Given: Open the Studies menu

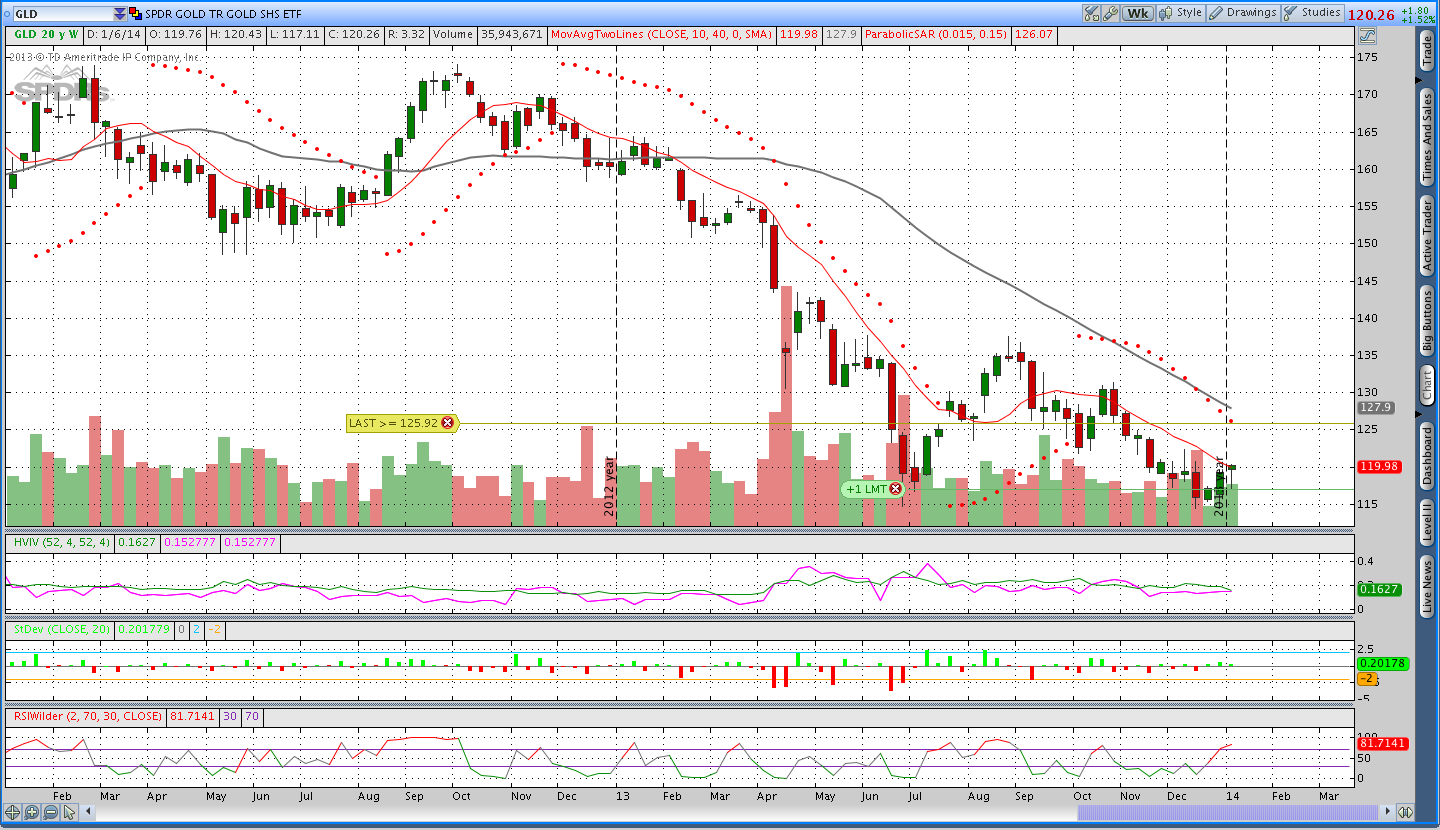Looking at the screenshot, I should tap(1312, 13).
